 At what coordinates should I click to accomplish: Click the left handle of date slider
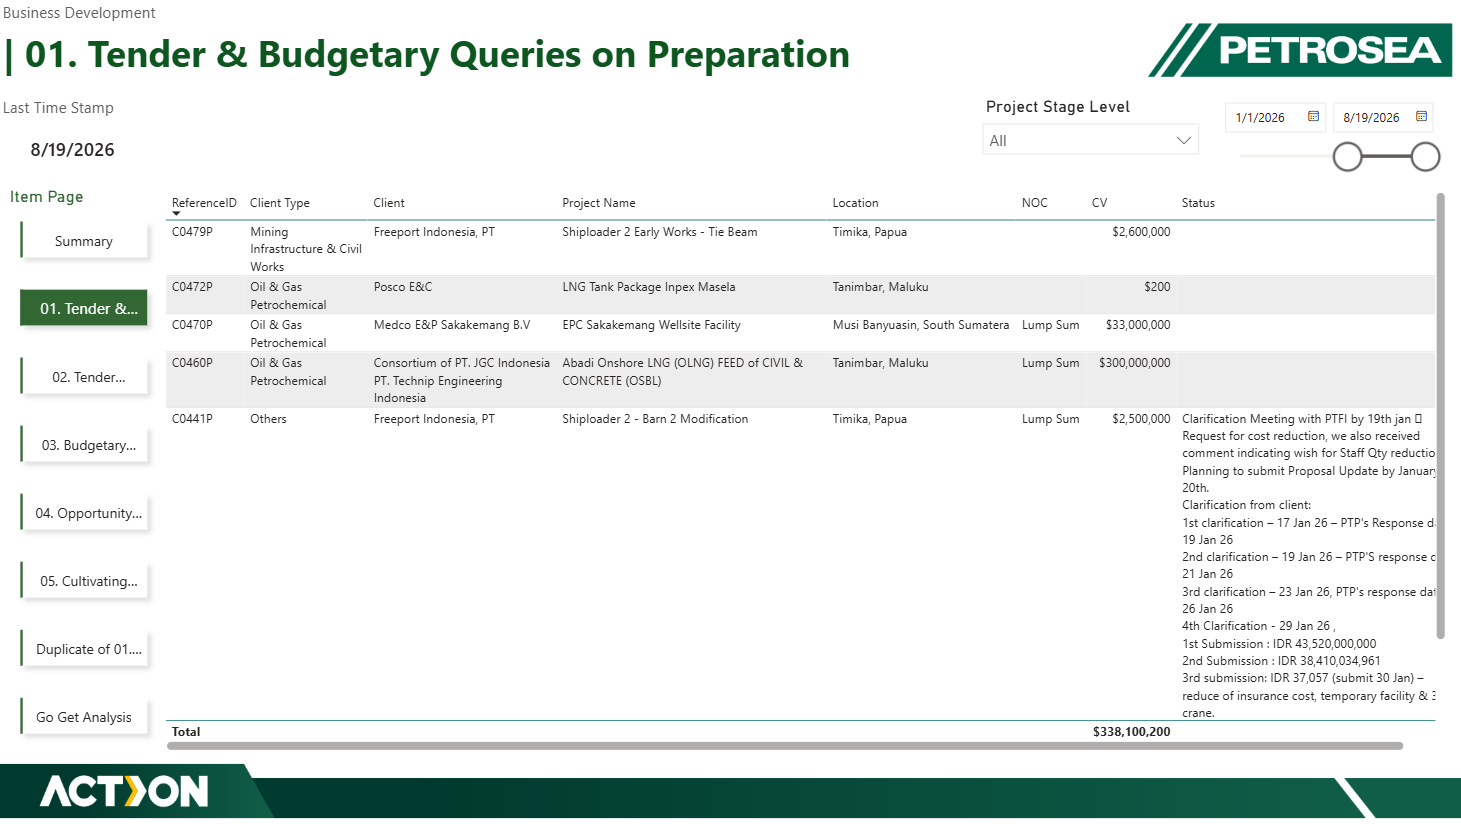coord(1347,156)
